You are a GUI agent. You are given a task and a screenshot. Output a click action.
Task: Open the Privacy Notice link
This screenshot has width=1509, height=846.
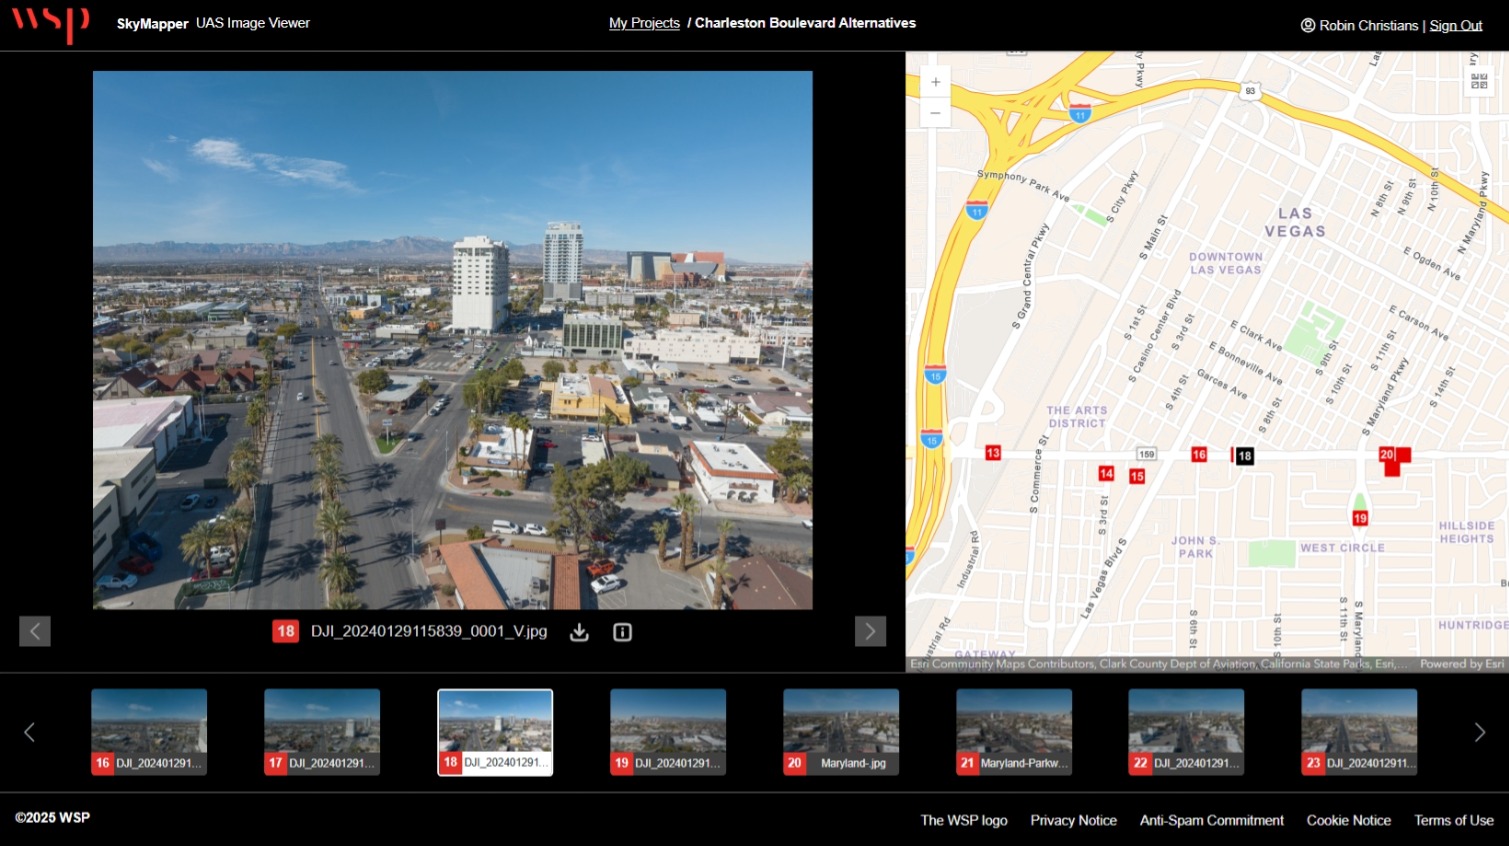1073,820
